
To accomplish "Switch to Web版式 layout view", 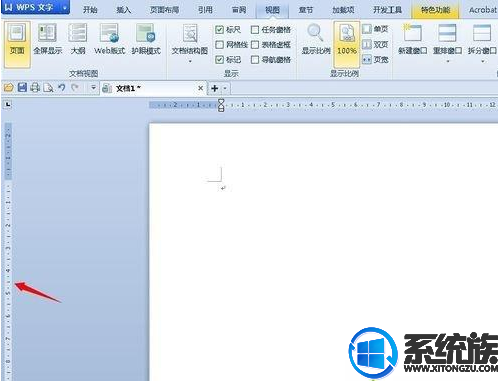I will pos(109,39).
